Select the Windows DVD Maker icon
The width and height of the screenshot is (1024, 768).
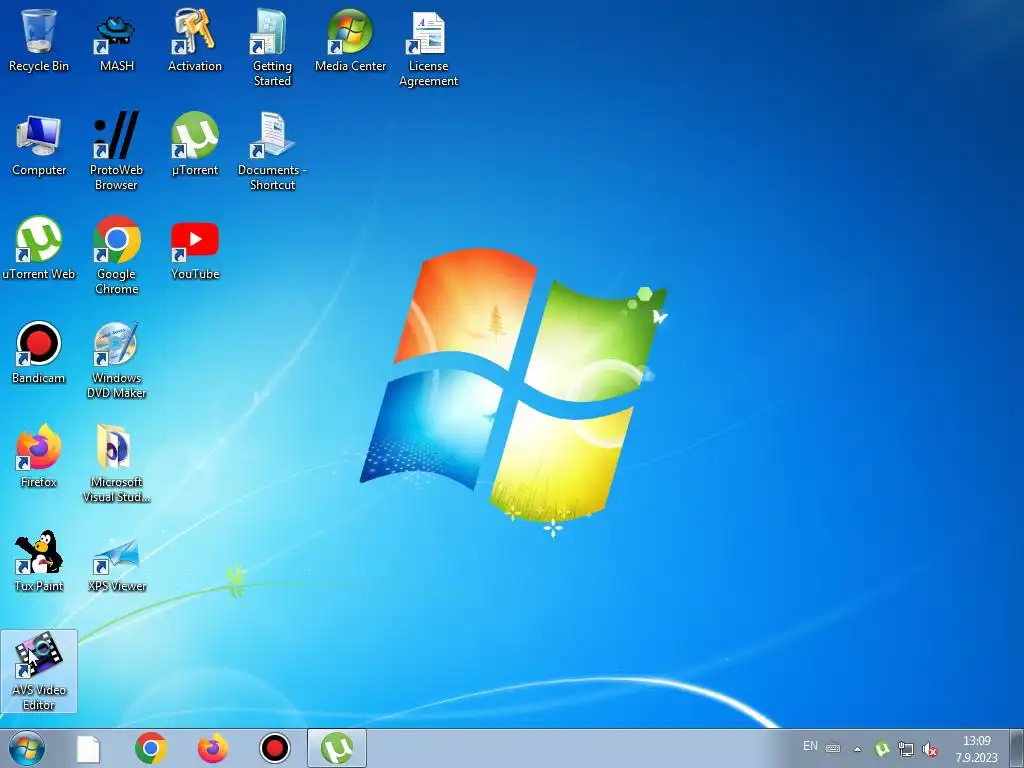tap(116, 360)
